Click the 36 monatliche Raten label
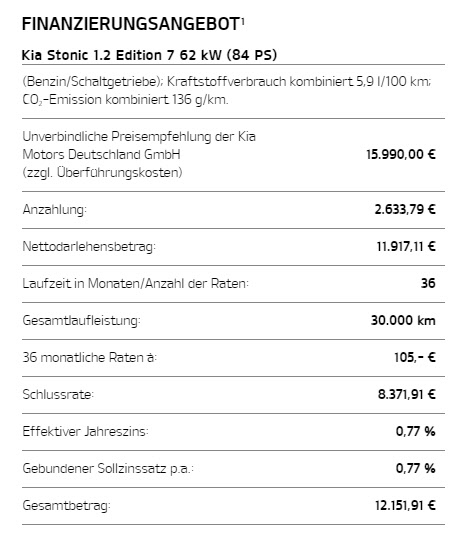This screenshot has width=465, height=546. 90,357
